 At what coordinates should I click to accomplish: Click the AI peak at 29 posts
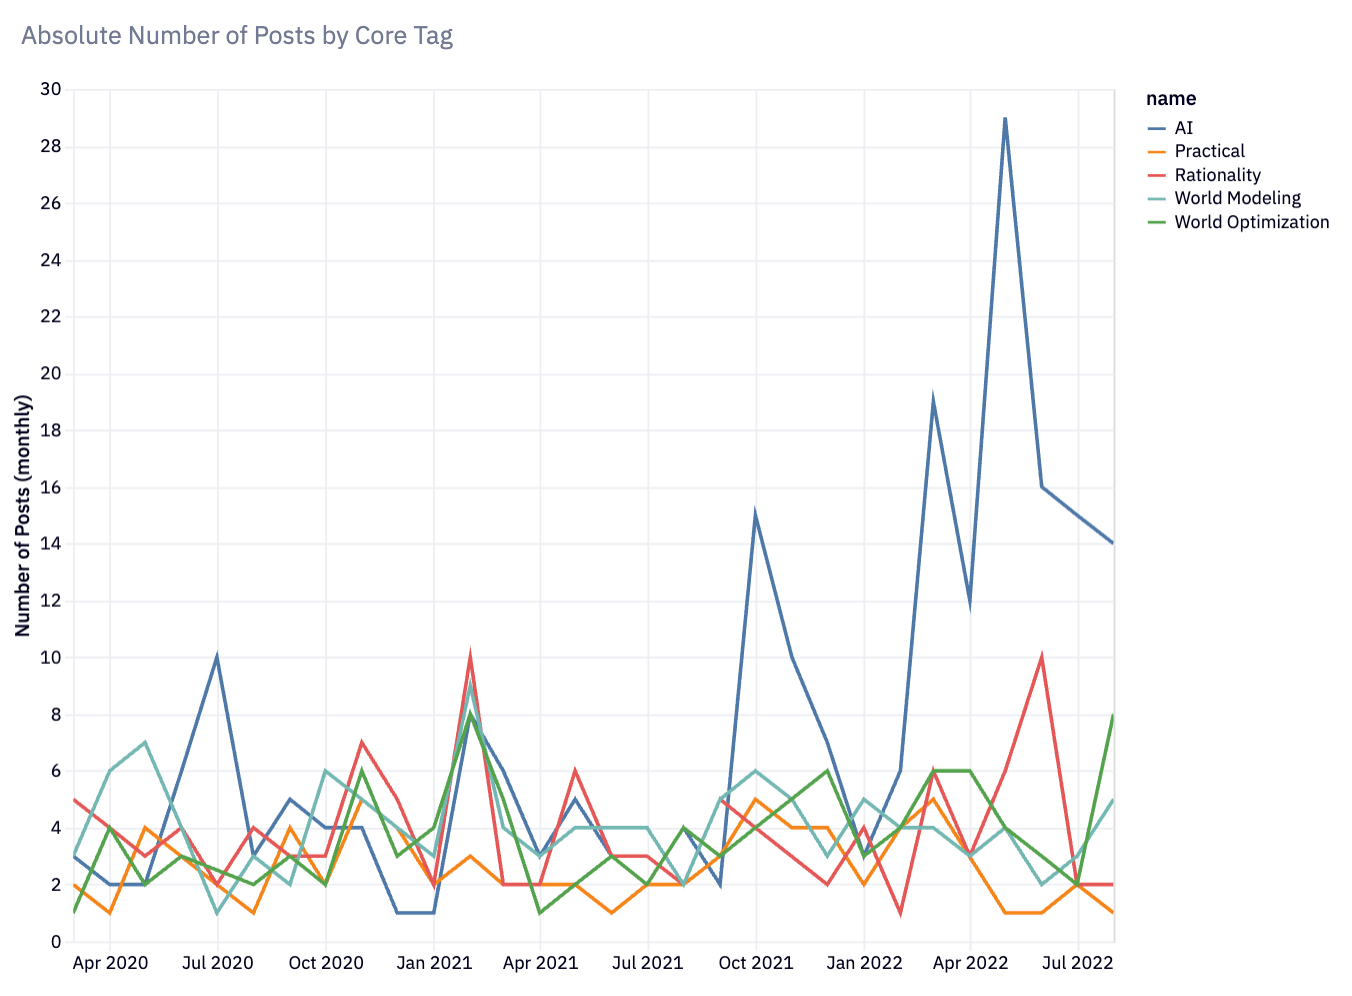pos(1005,118)
